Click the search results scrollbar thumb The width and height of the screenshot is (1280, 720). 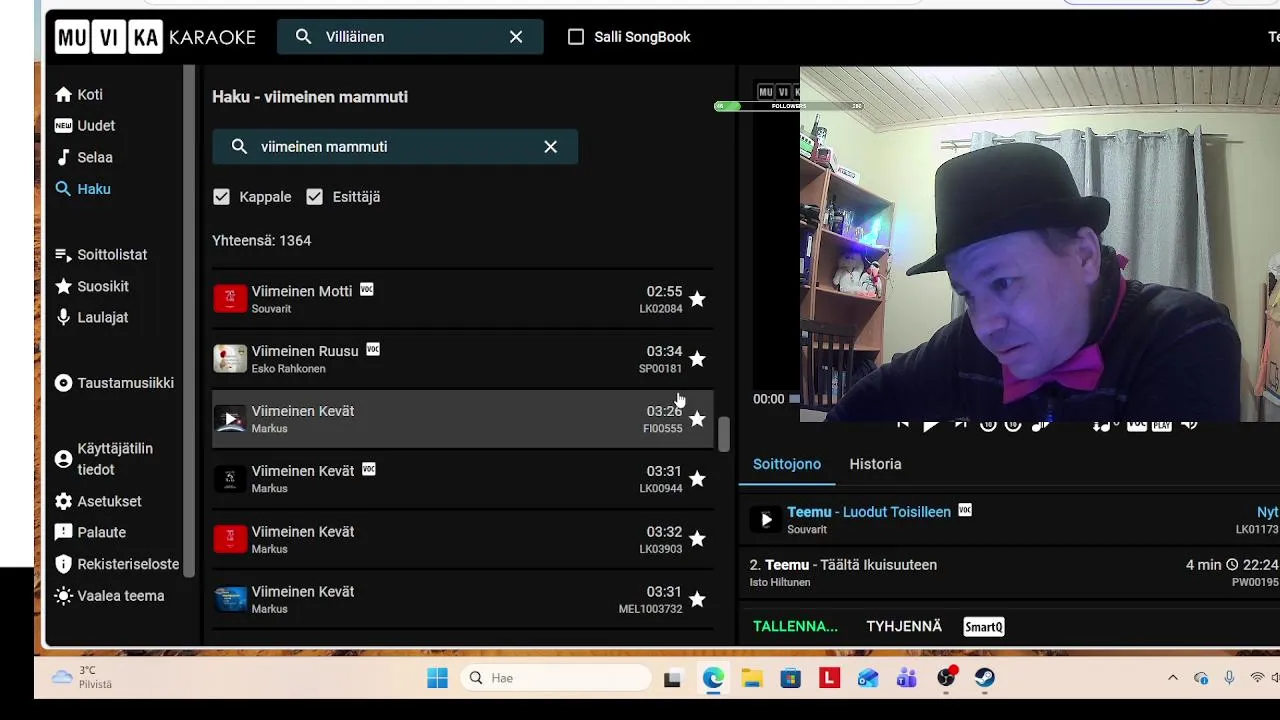click(724, 434)
